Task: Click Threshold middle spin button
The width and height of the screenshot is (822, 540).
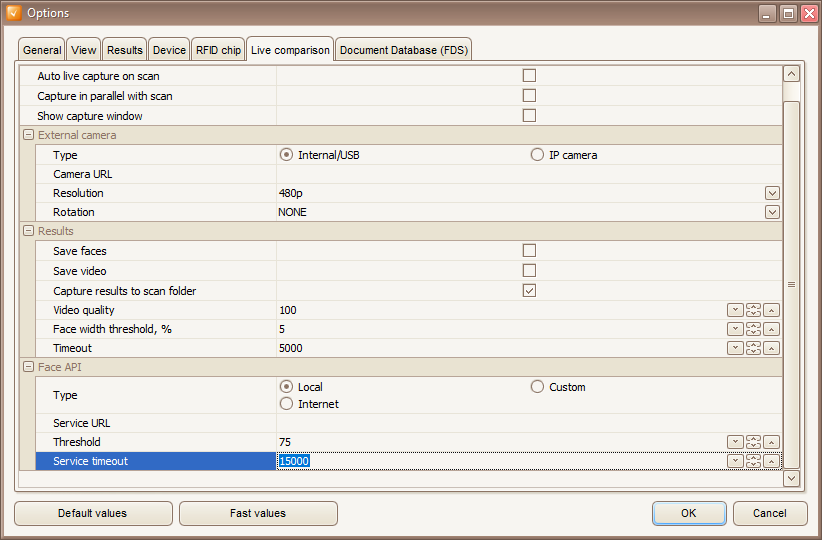Action: pos(753,442)
